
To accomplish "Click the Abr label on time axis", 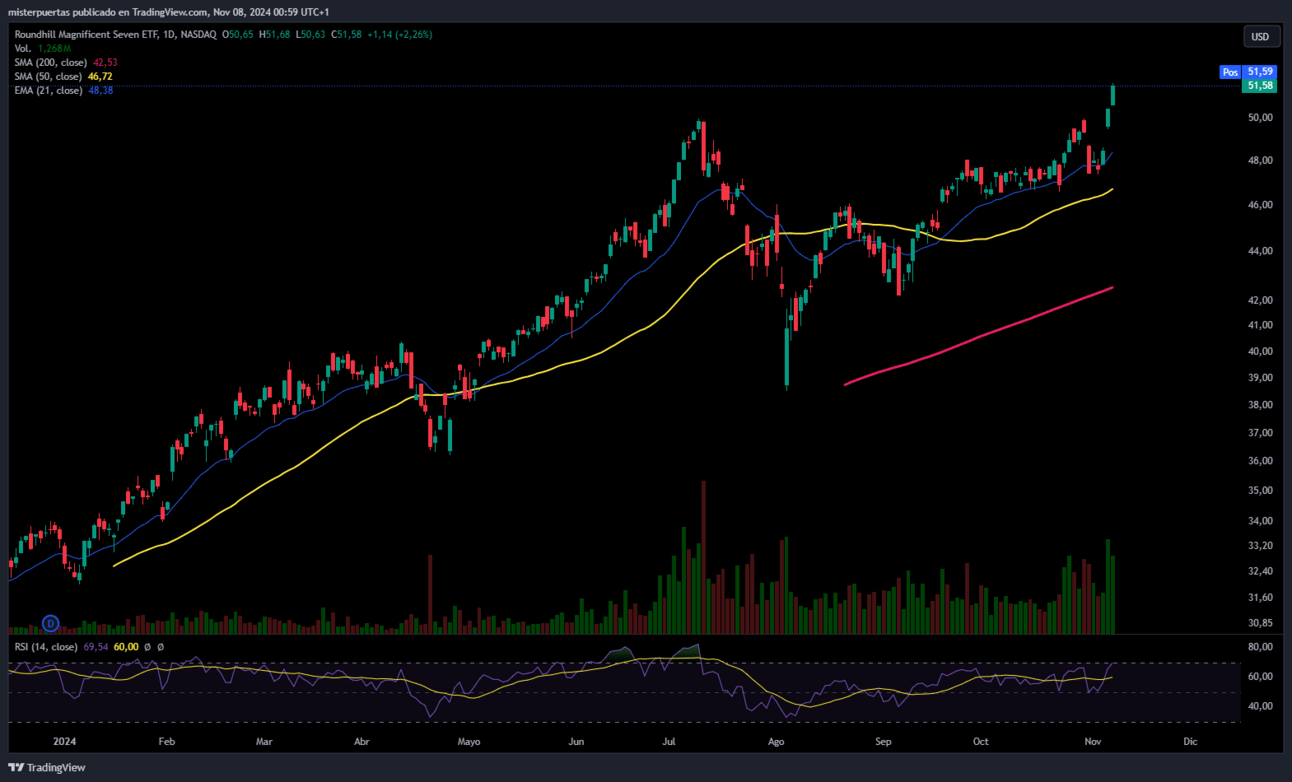I will pyautogui.click(x=362, y=742).
